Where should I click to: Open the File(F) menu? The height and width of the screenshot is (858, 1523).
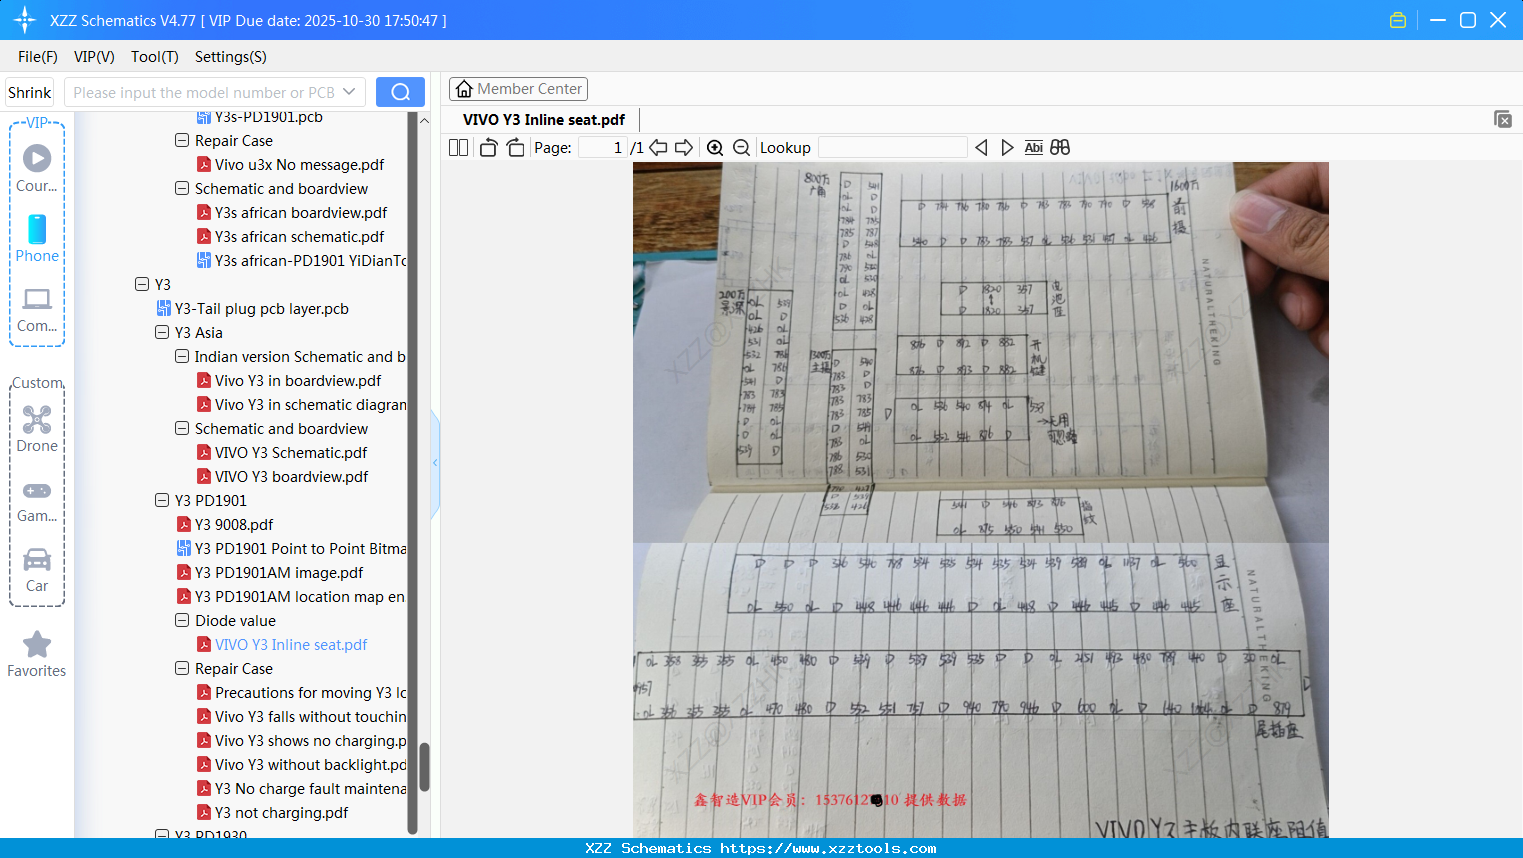point(38,57)
